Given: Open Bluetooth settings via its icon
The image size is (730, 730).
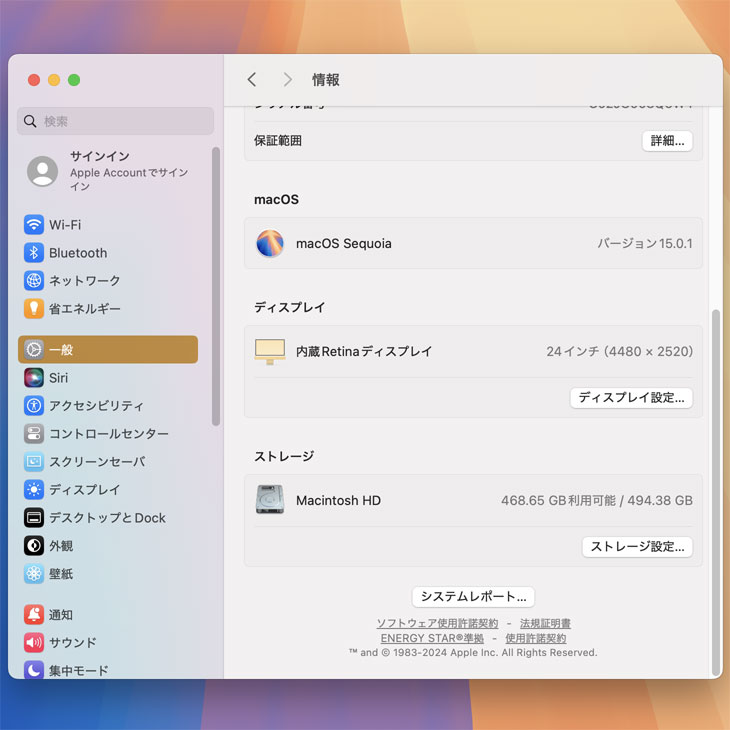Looking at the screenshot, I should click(34, 253).
